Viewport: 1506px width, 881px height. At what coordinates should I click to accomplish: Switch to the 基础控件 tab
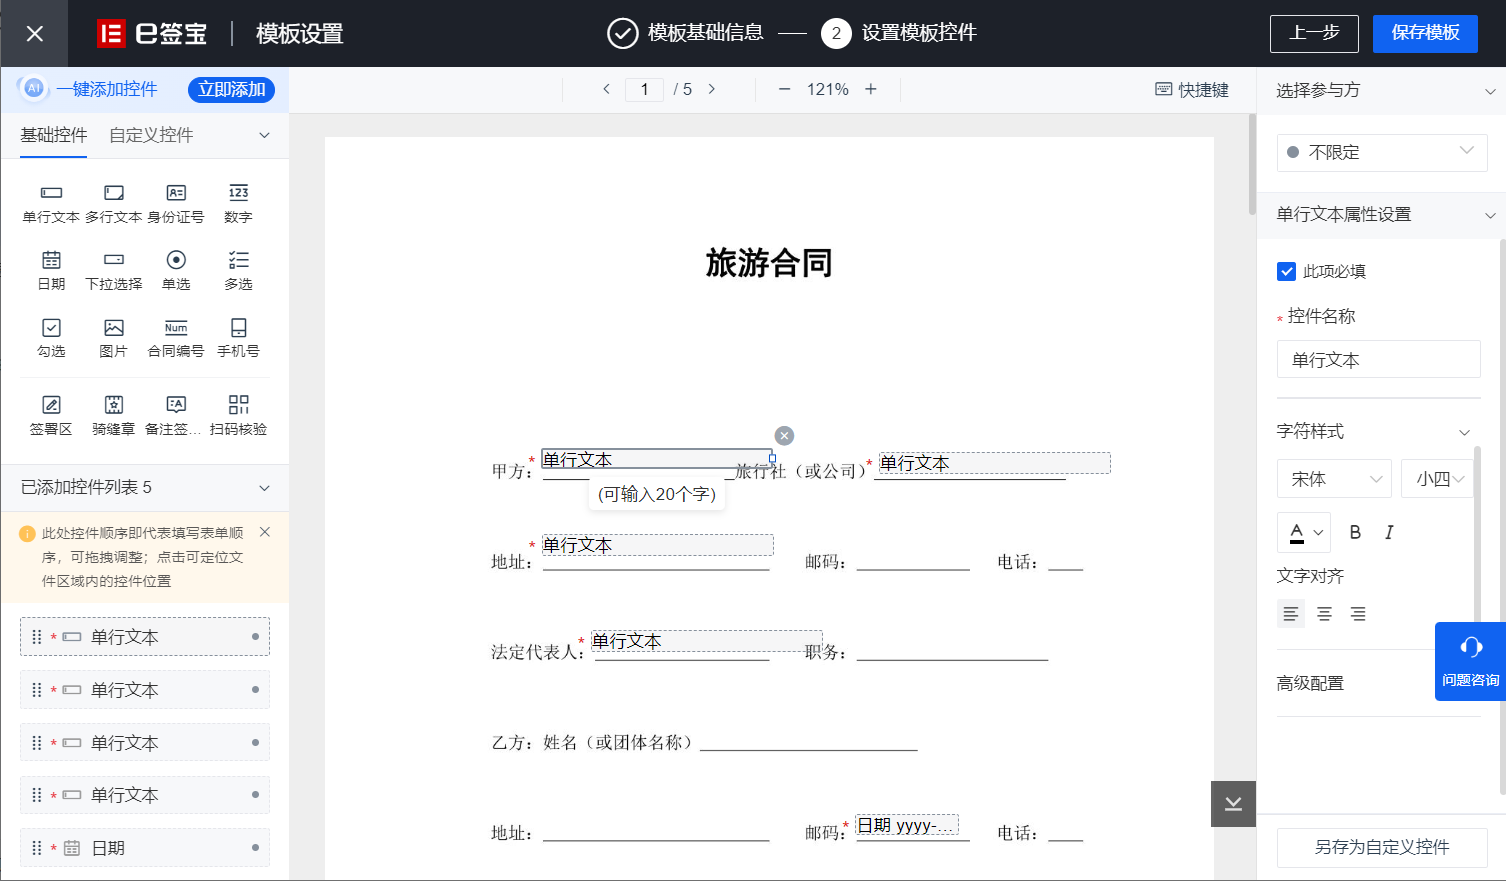tap(54, 135)
